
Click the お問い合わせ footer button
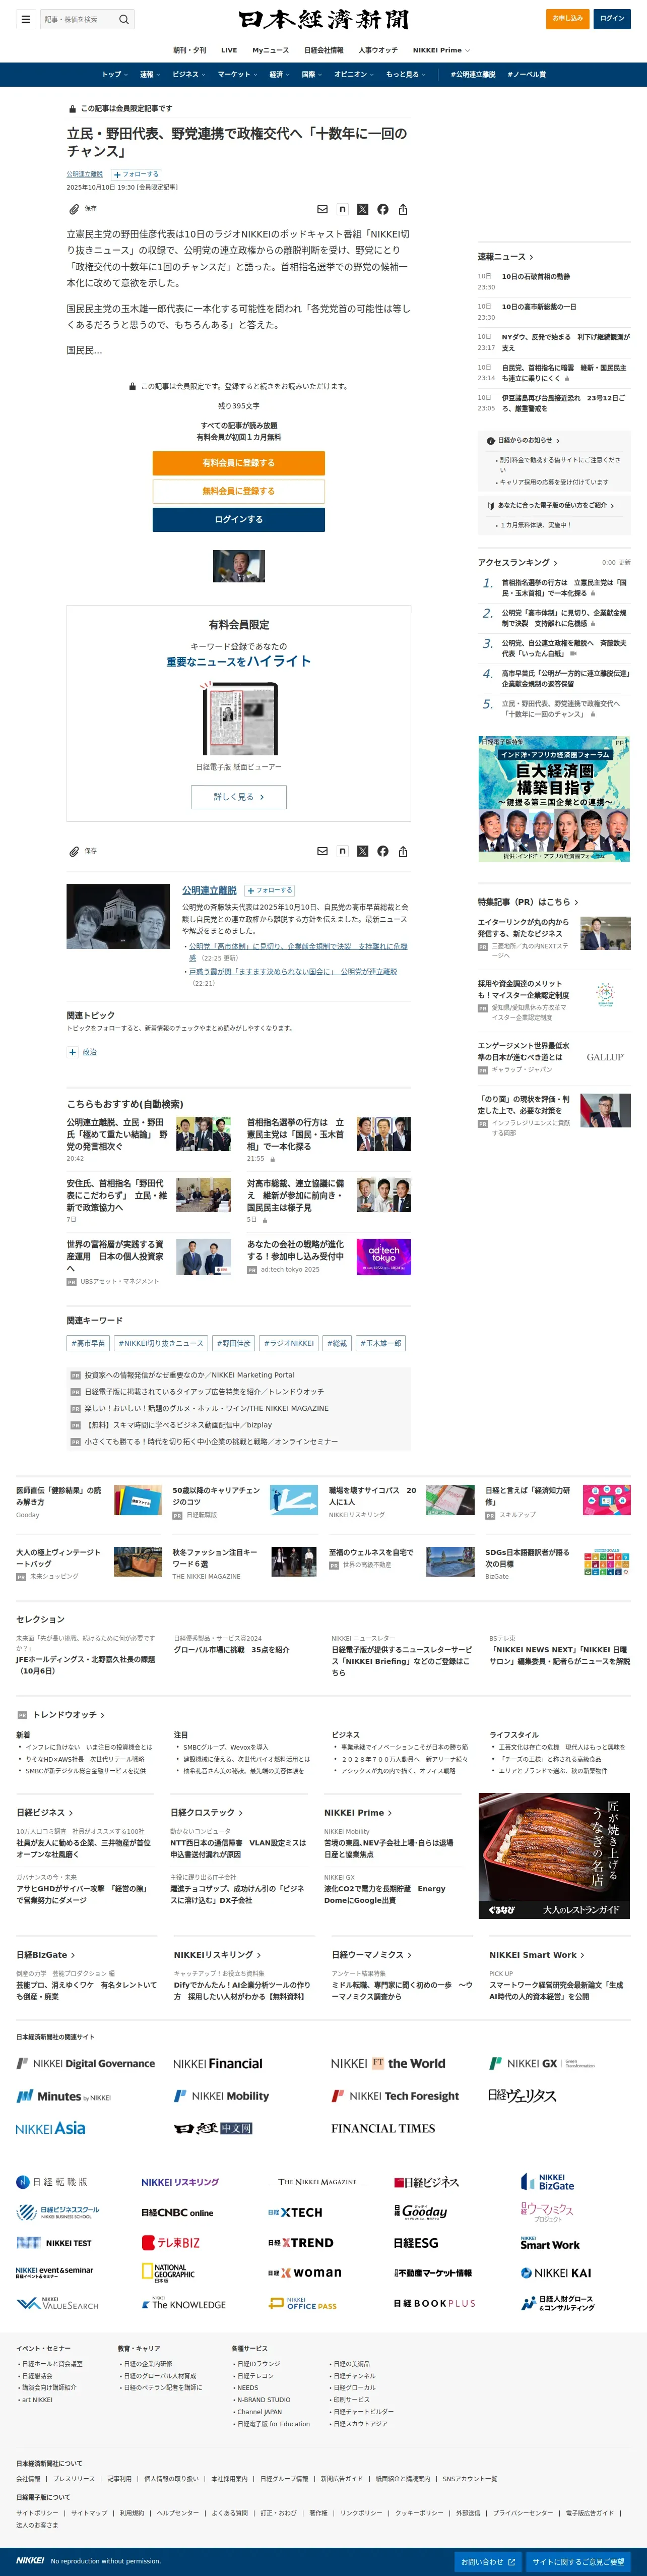click(x=488, y=2561)
